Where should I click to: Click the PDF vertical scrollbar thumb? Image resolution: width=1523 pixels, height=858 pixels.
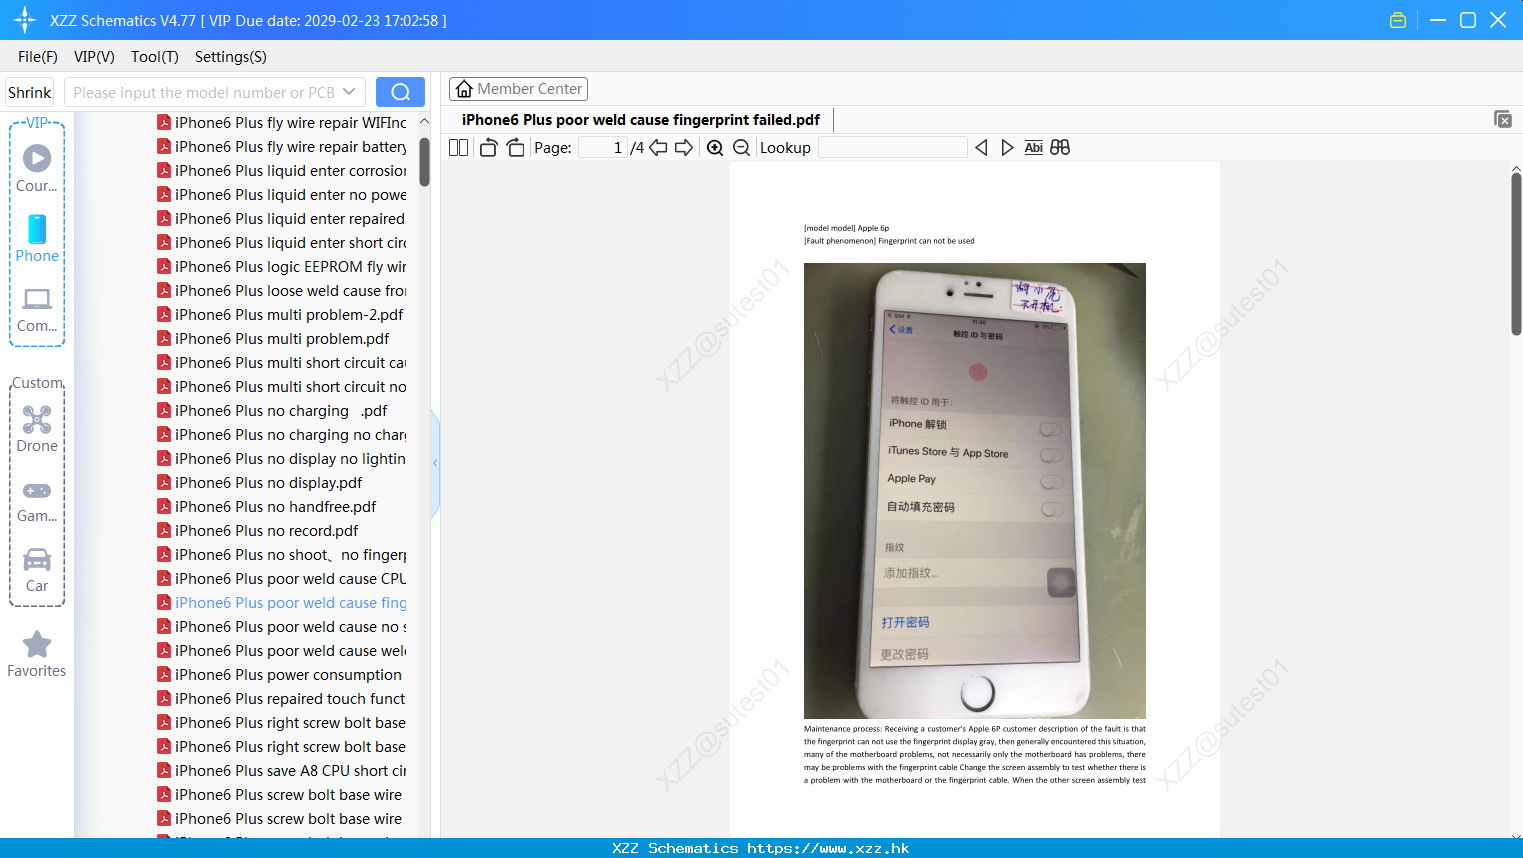(1516, 254)
